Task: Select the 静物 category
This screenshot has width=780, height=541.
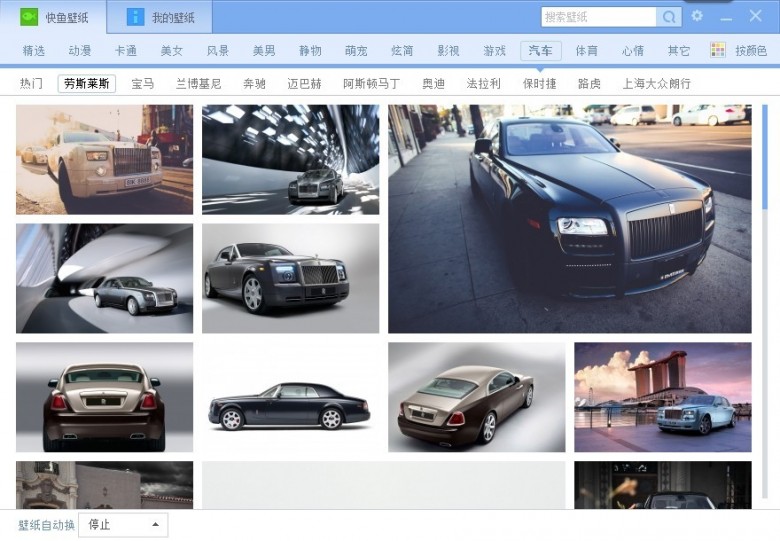Action: click(x=310, y=51)
